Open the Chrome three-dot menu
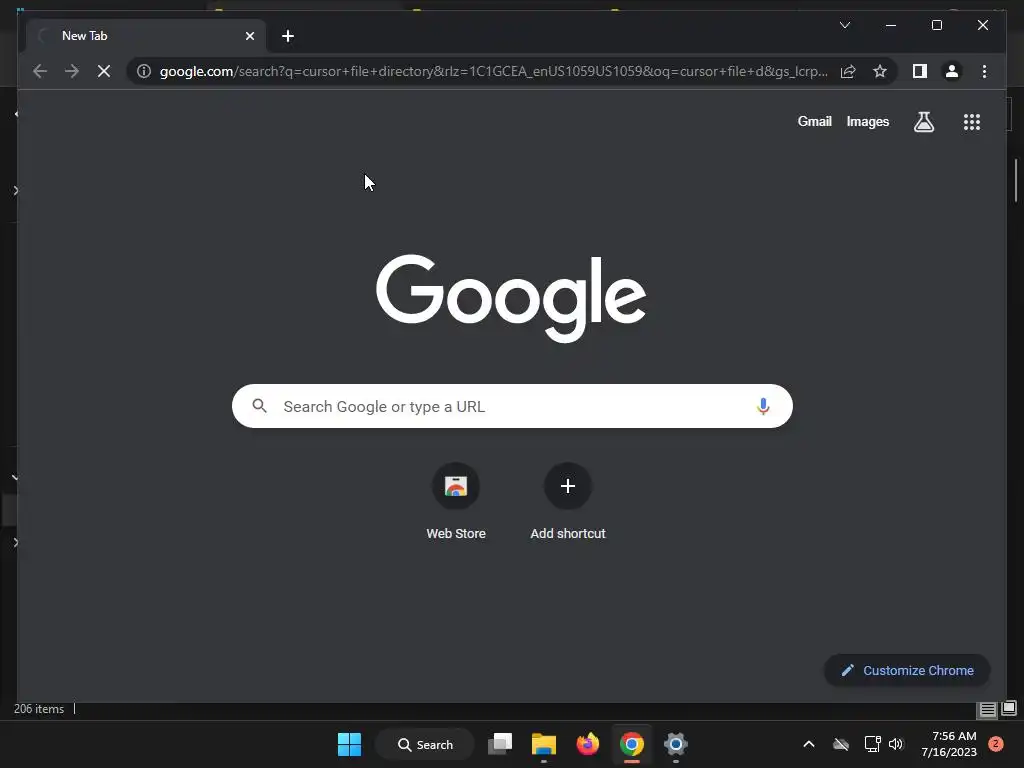 point(984,71)
